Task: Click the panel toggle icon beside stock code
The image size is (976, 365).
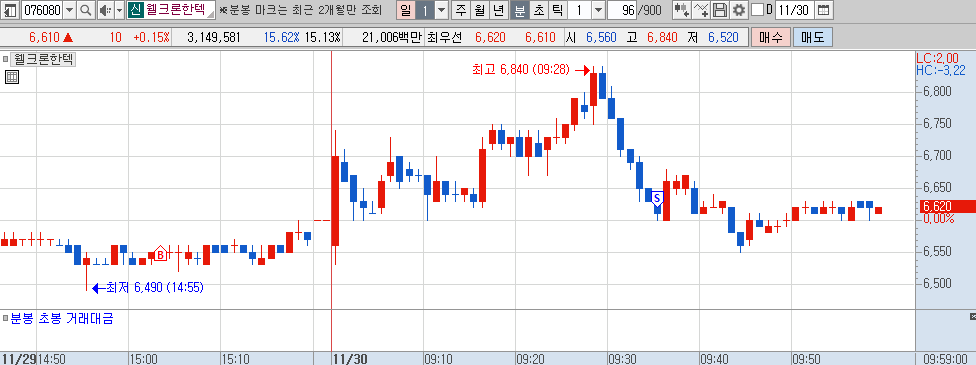Action: coord(11,10)
